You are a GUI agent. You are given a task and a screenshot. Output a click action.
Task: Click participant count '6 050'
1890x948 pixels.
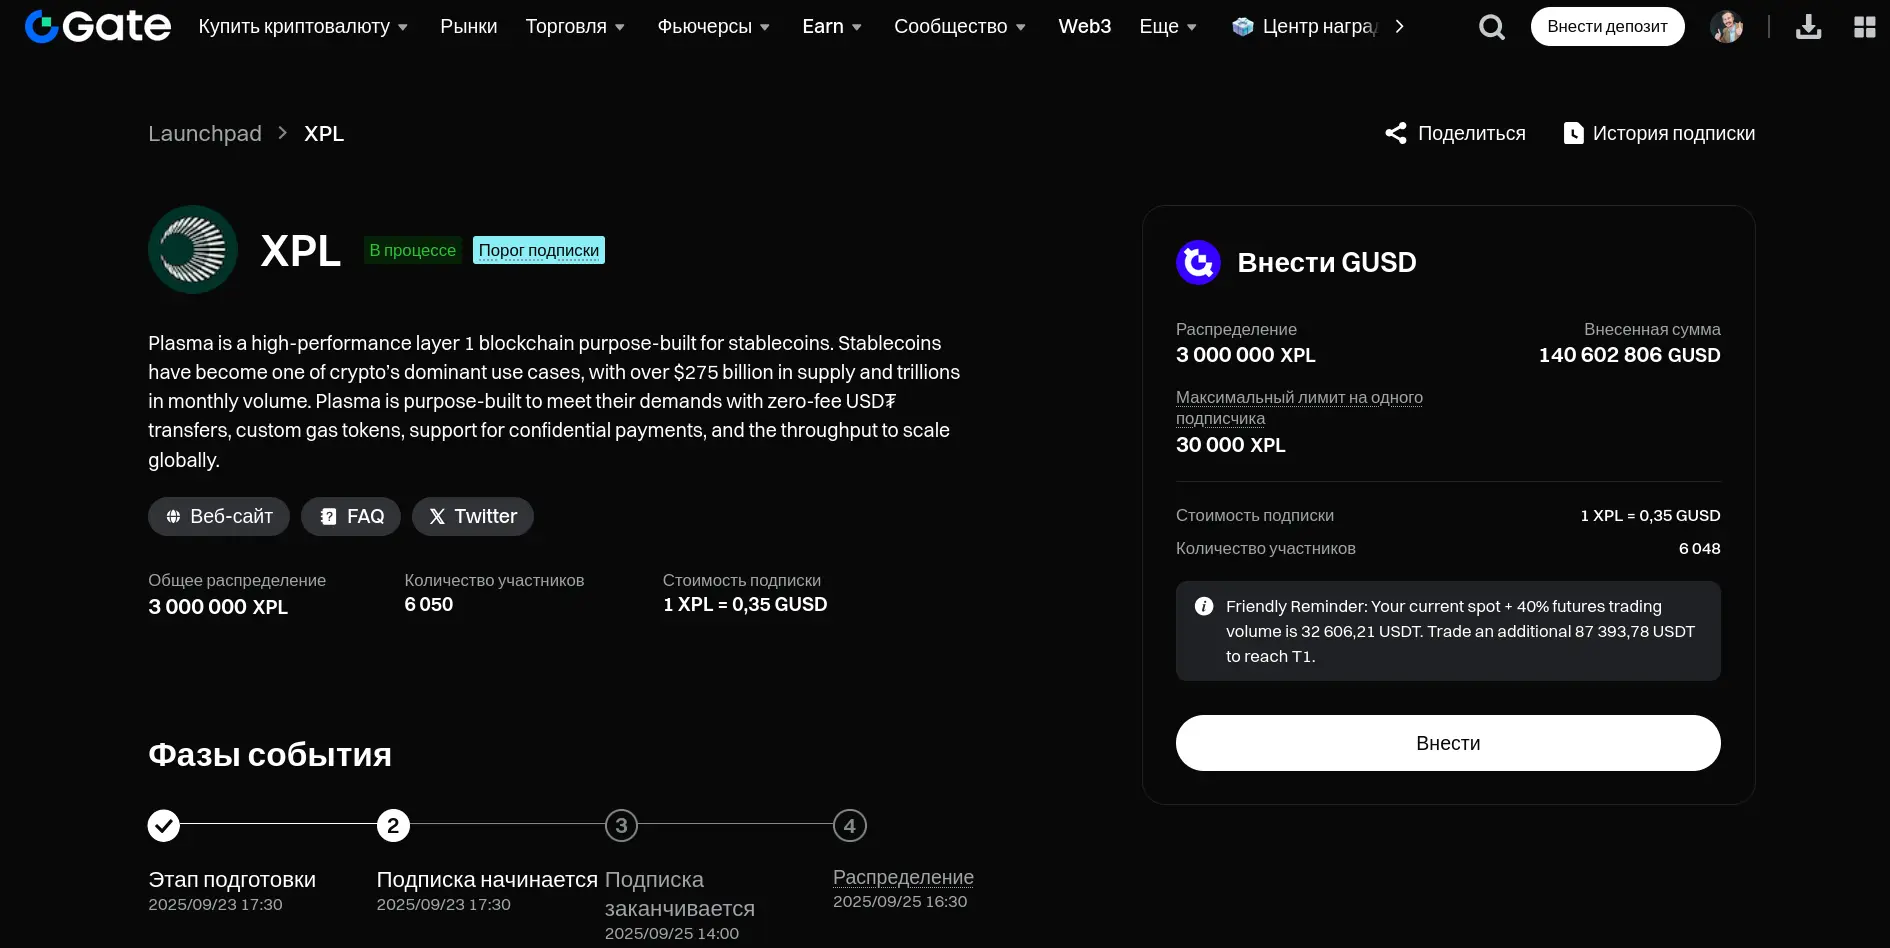tap(429, 605)
